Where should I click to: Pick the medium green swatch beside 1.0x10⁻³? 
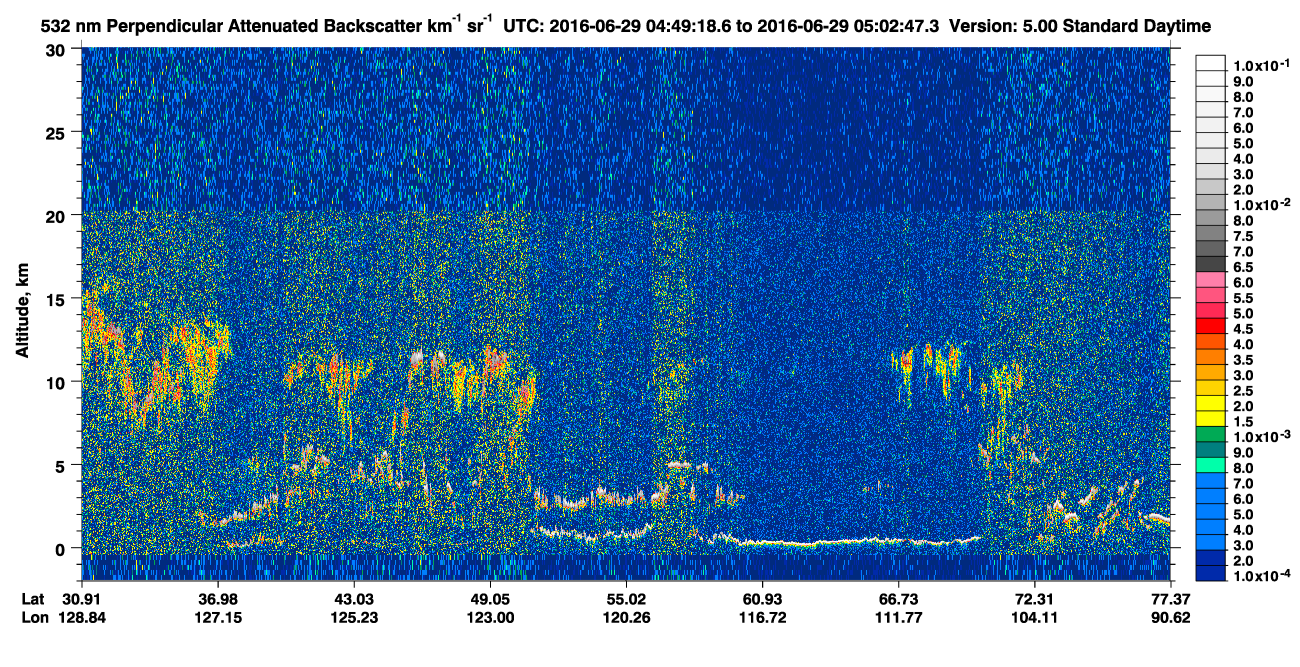[x=1210, y=434]
